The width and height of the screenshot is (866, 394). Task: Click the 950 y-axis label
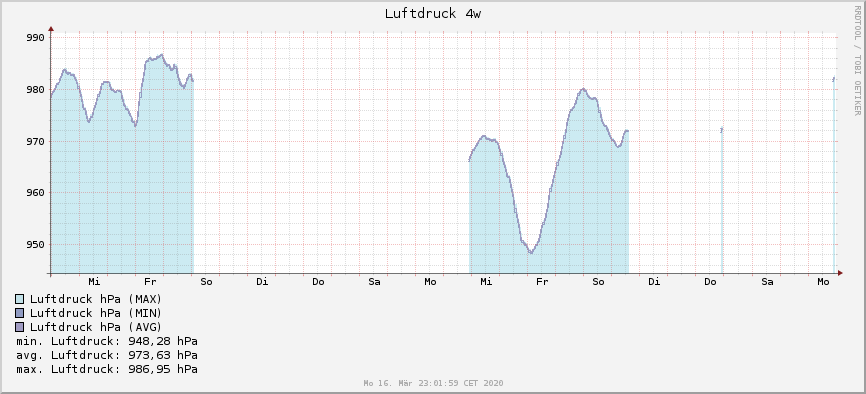35,245
